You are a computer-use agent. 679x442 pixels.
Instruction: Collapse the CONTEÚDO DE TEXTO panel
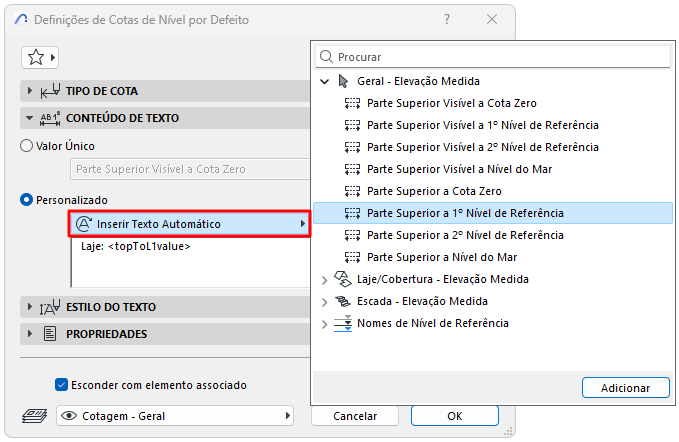coord(29,118)
